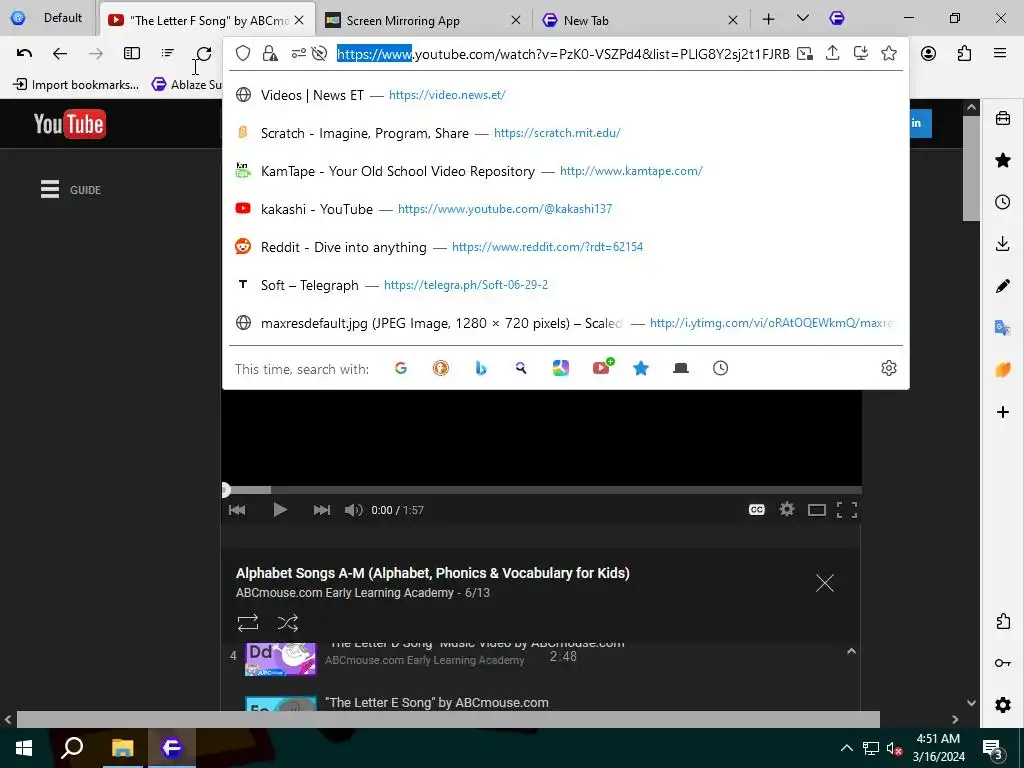This screenshot has width=1024, height=768.
Task: Search this time with Google
Action: click(401, 368)
